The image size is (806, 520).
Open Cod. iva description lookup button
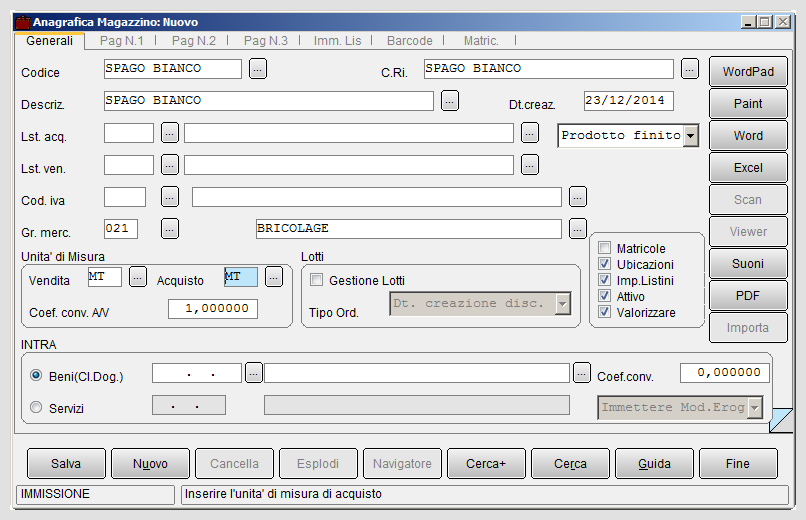pos(578,197)
